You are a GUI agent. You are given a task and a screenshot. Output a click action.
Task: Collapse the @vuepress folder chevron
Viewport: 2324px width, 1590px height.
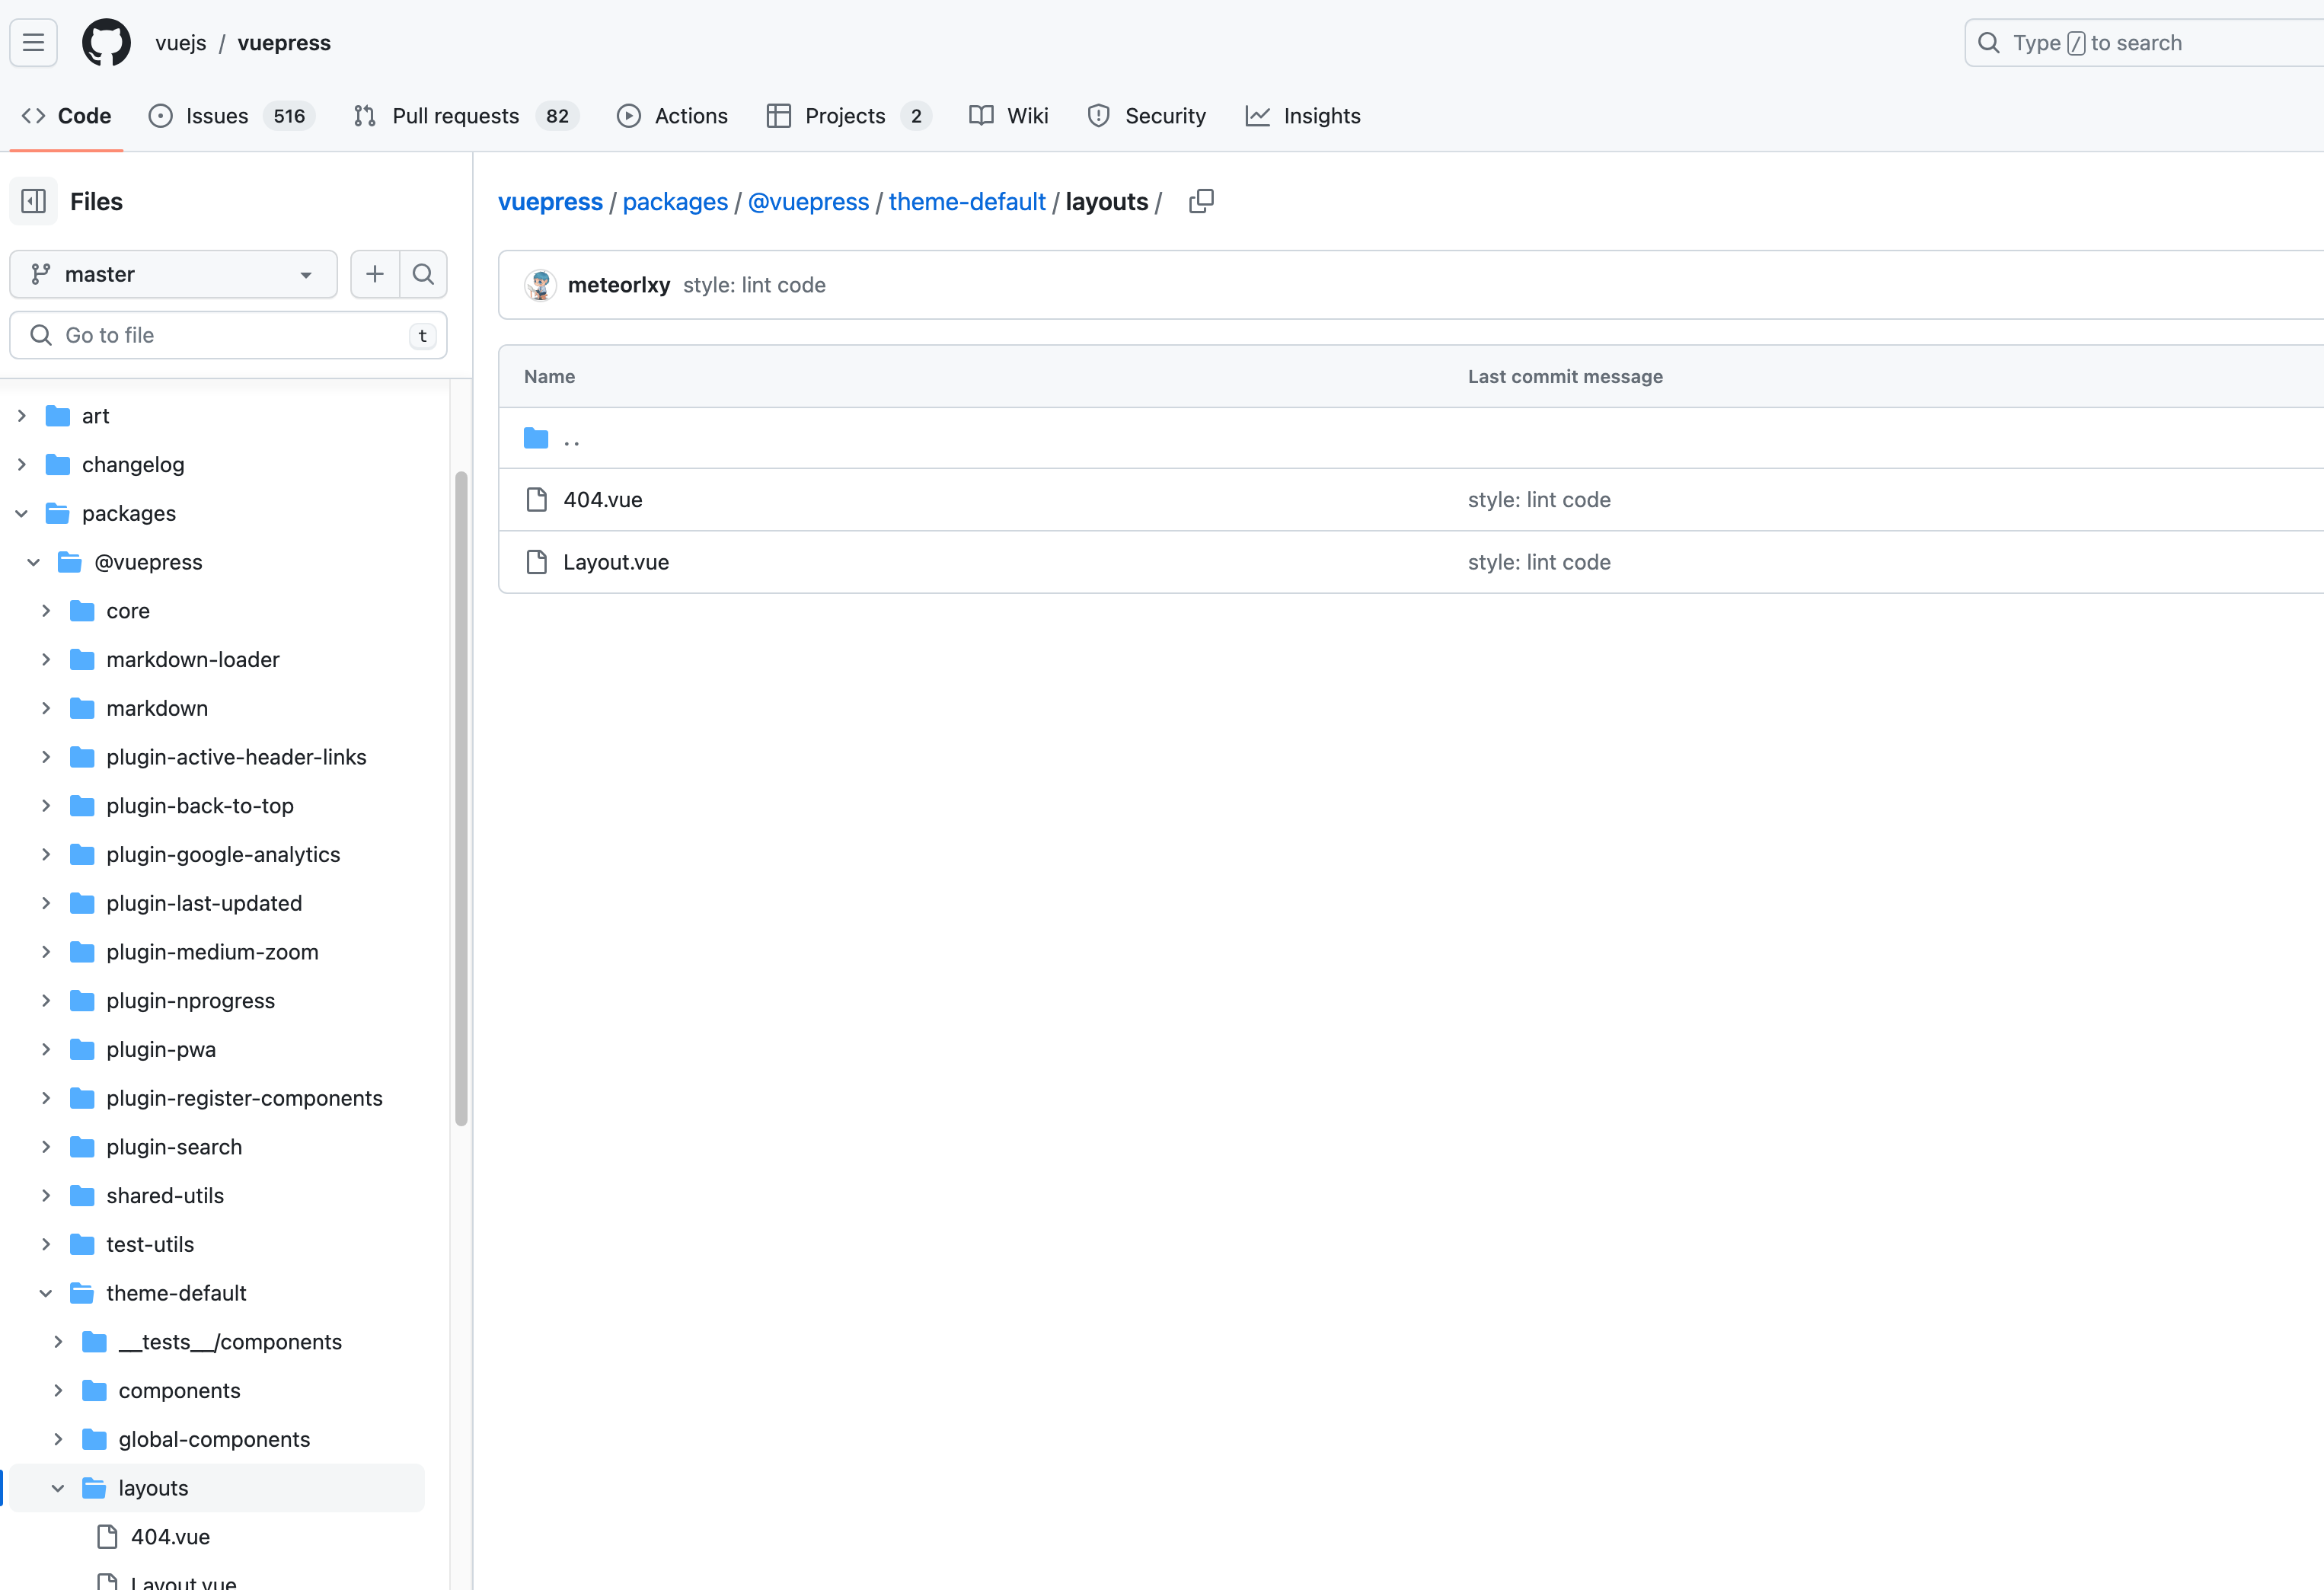click(33, 562)
